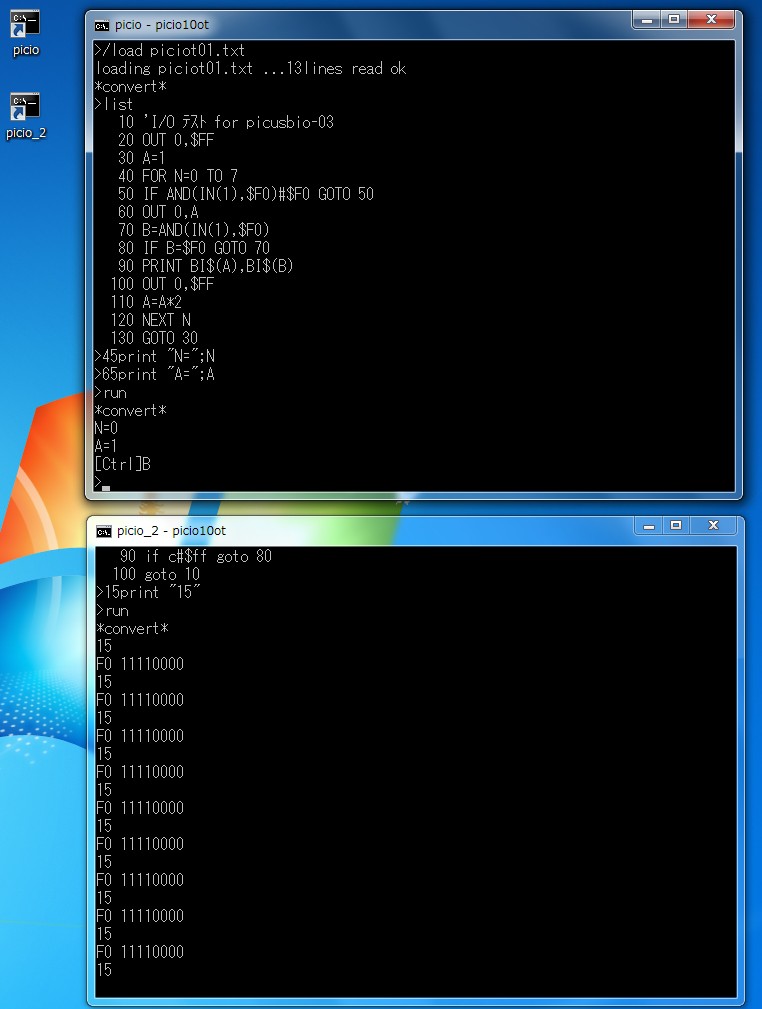Click line 10 'I/O for picusbio-03' comment

coord(226,122)
